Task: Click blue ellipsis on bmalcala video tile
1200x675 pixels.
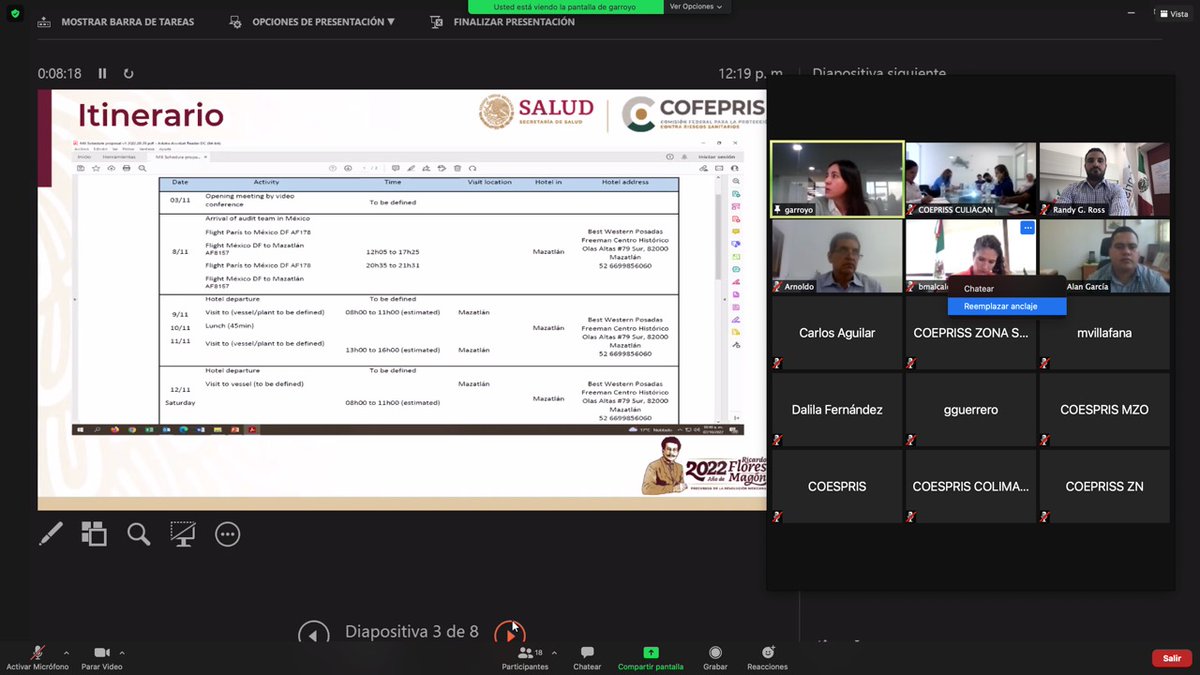Action: click(1026, 228)
